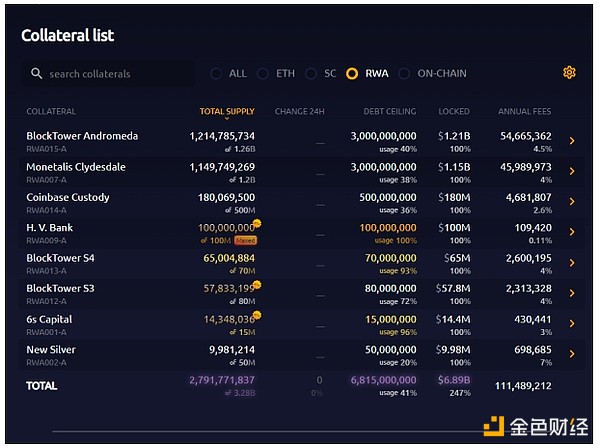Click the badge icon beside 6s Capital supply
600x448 pixels.
258,315
